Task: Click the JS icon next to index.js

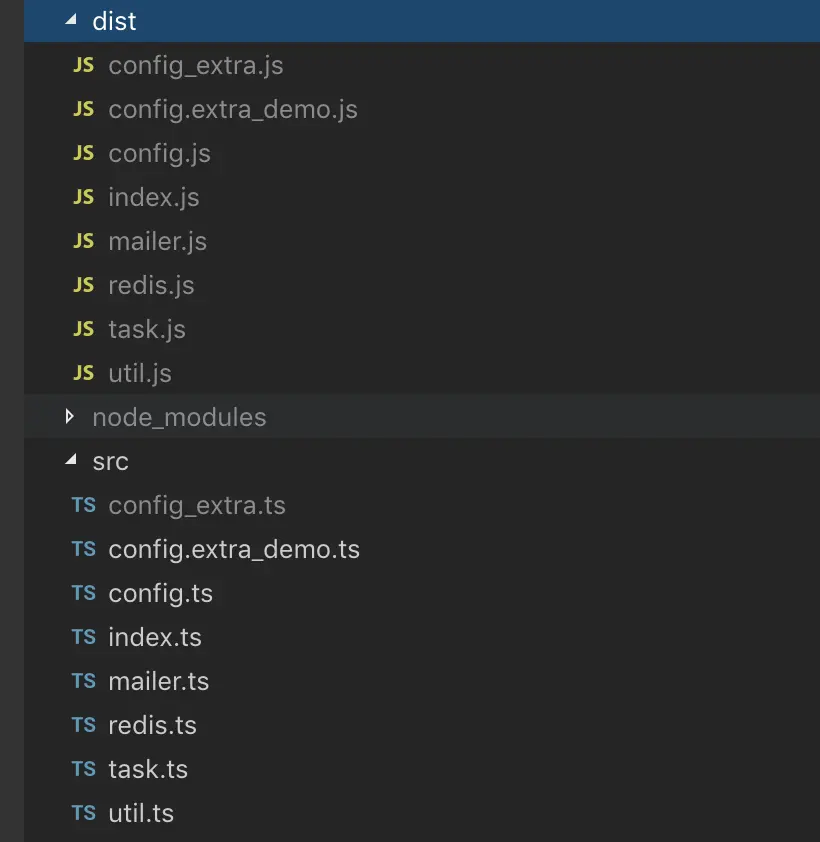Action: point(84,197)
